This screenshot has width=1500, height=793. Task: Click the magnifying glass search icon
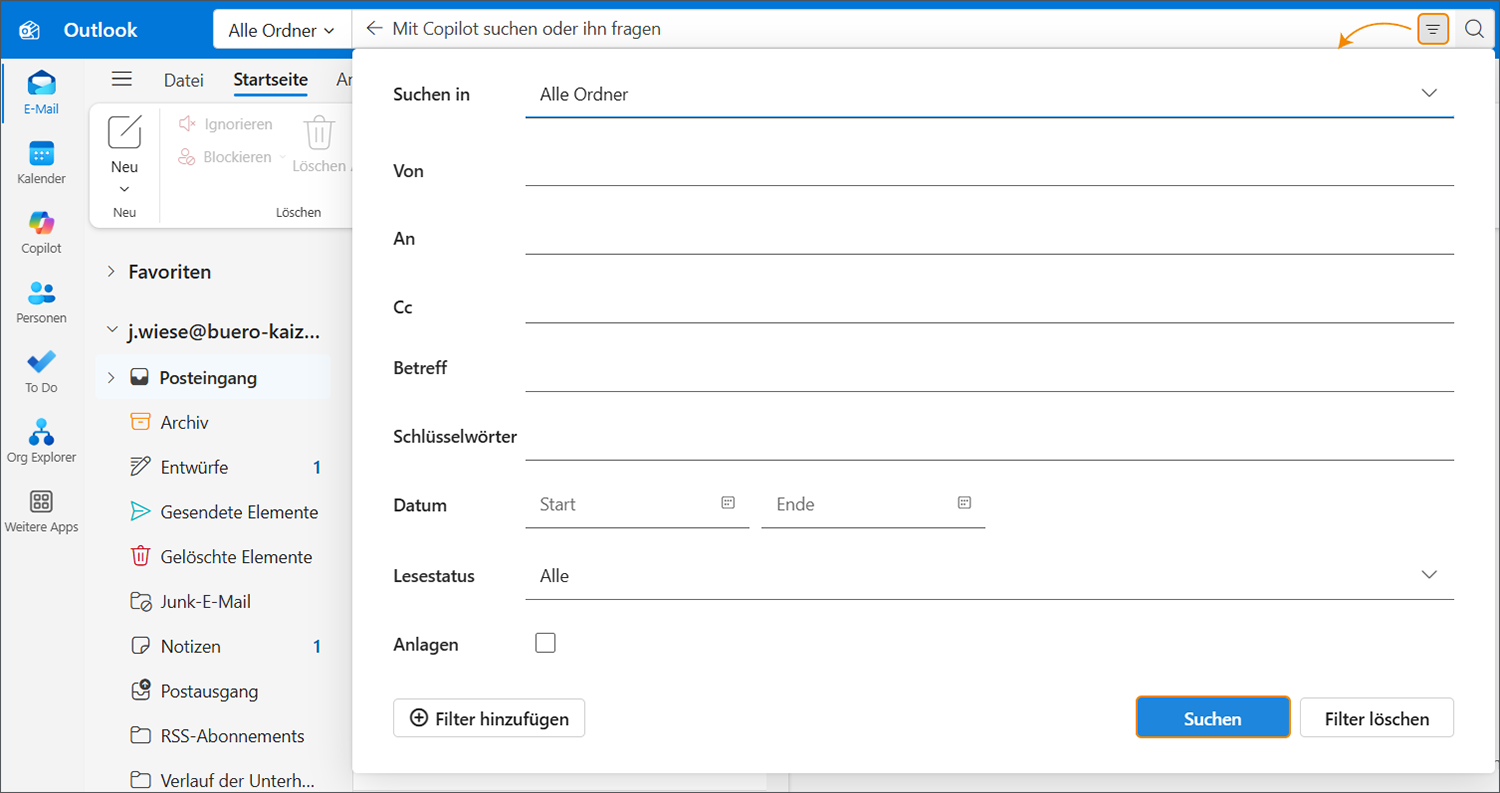coord(1474,30)
